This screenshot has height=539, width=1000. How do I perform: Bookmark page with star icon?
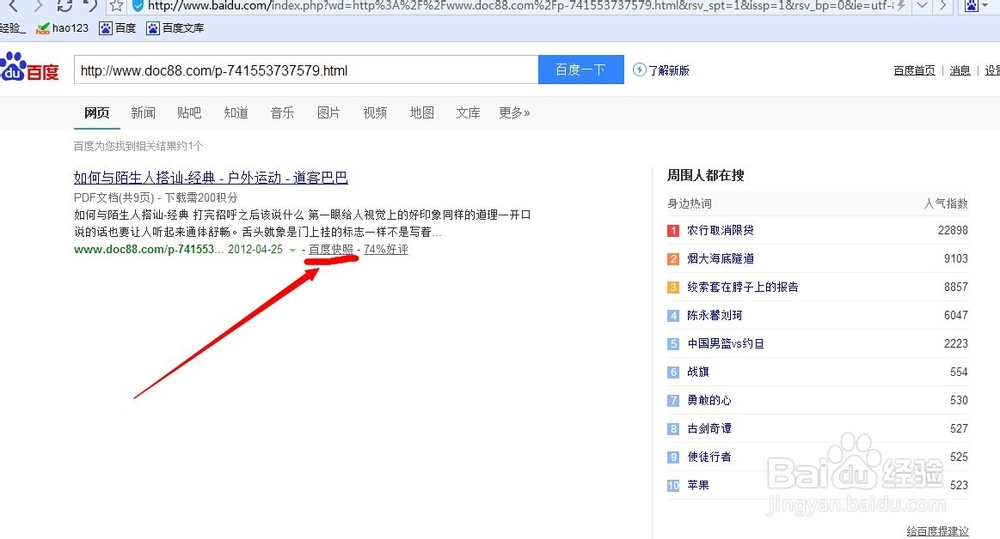(115, 6)
